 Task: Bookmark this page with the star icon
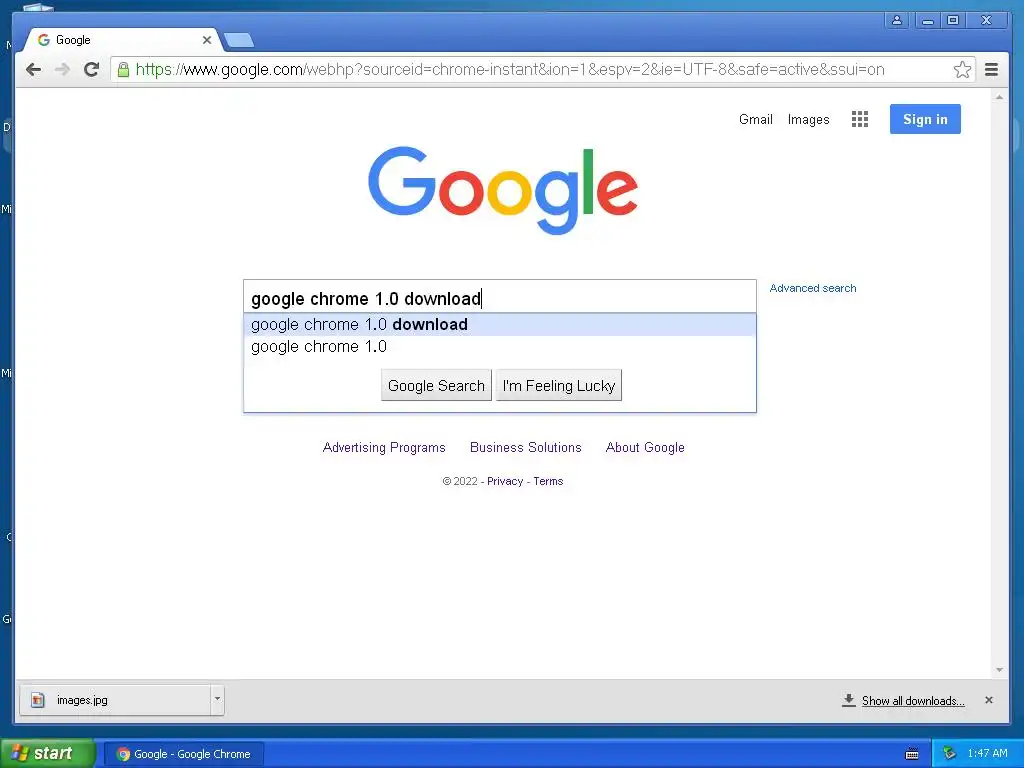pyautogui.click(x=962, y=69)
